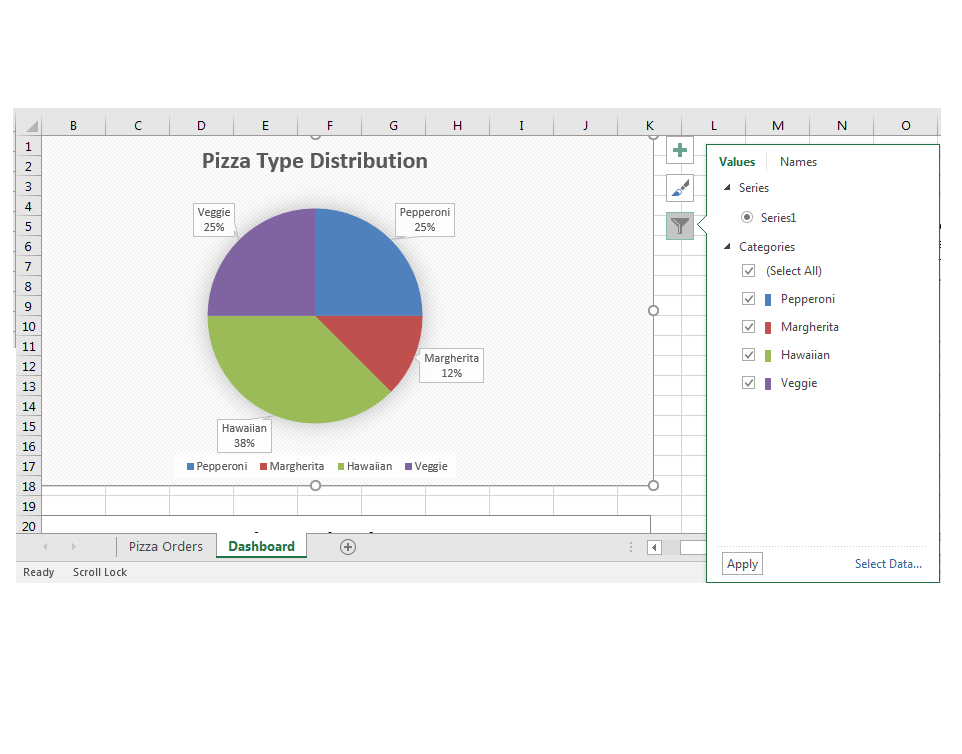Uncheck the Pepperoni category checkbox

[x=748, y=299]
